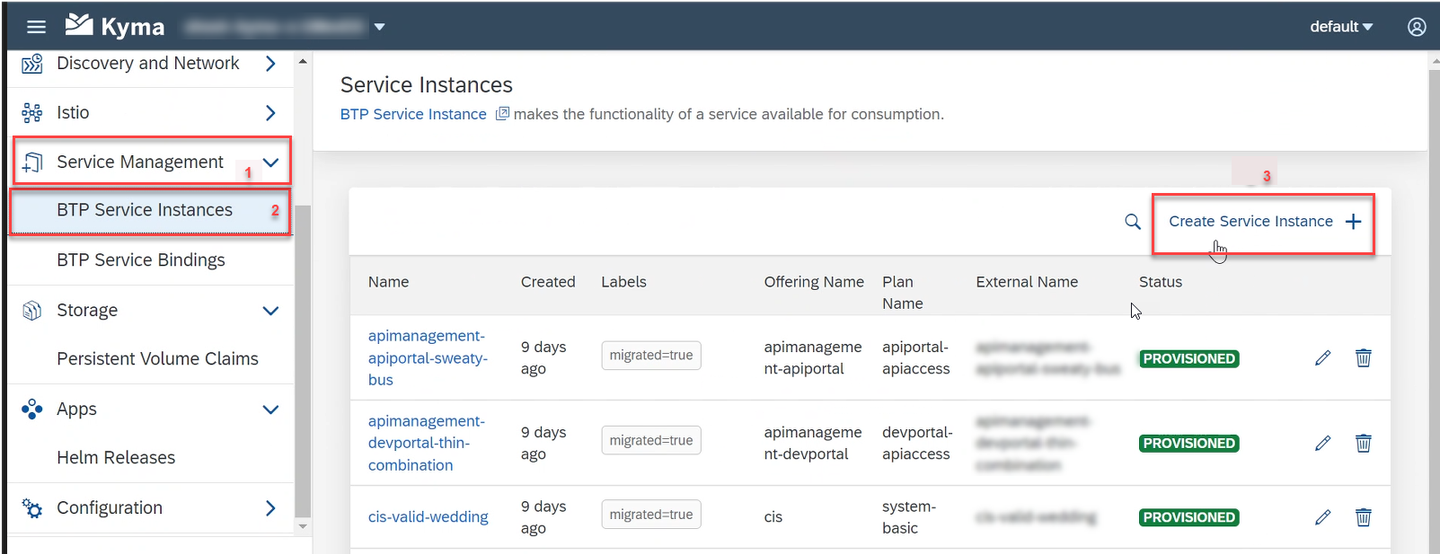The width and height of the screenshot is (1440, 554).
Task: Click PROVISIONED status of apiportal row
Action: pos(1189,358)
